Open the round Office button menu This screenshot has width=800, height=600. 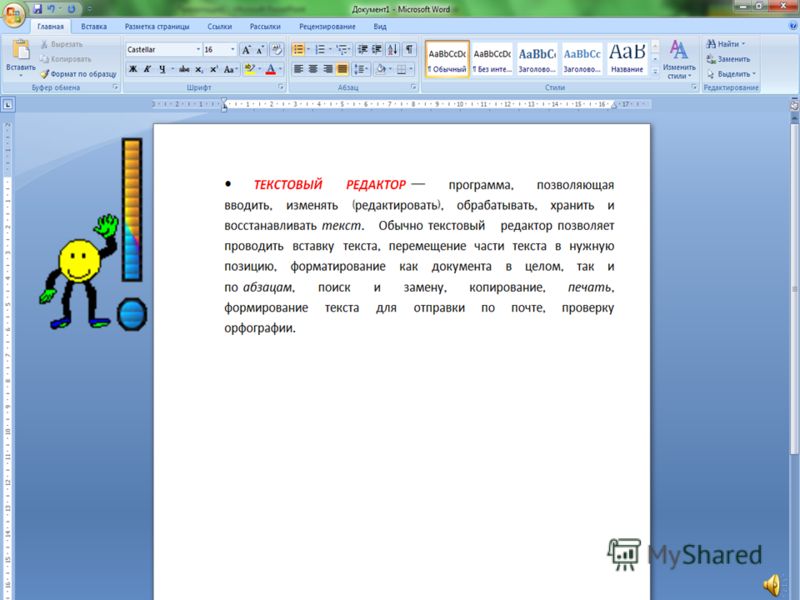[x=14, y=14]
